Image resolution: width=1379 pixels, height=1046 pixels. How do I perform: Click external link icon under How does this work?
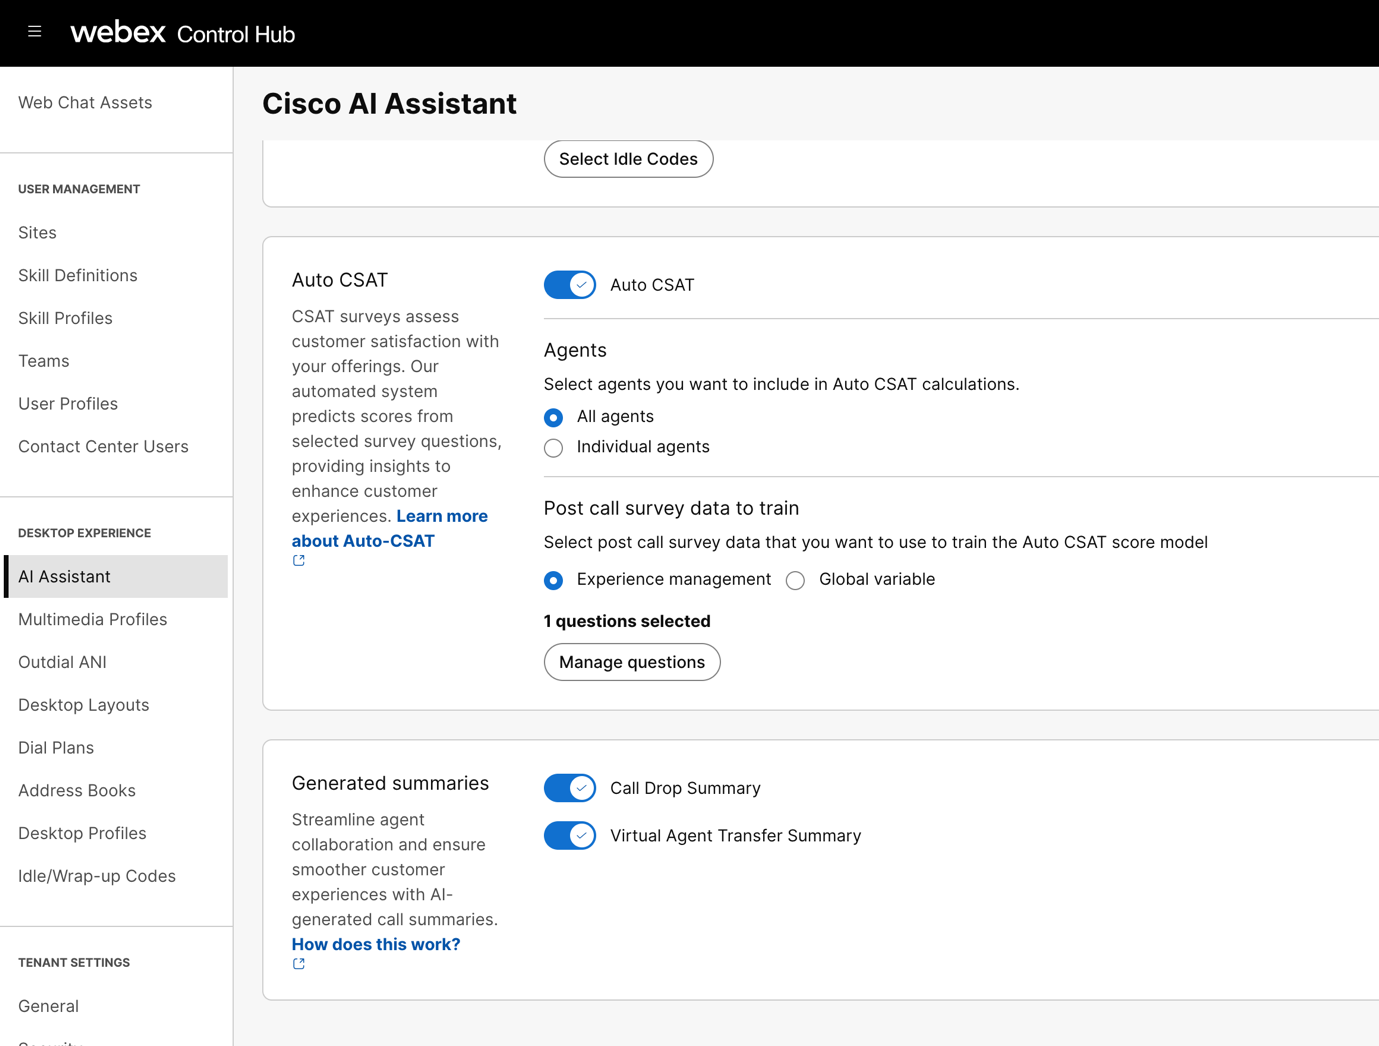pyautogui.click(x=299, y=964)
